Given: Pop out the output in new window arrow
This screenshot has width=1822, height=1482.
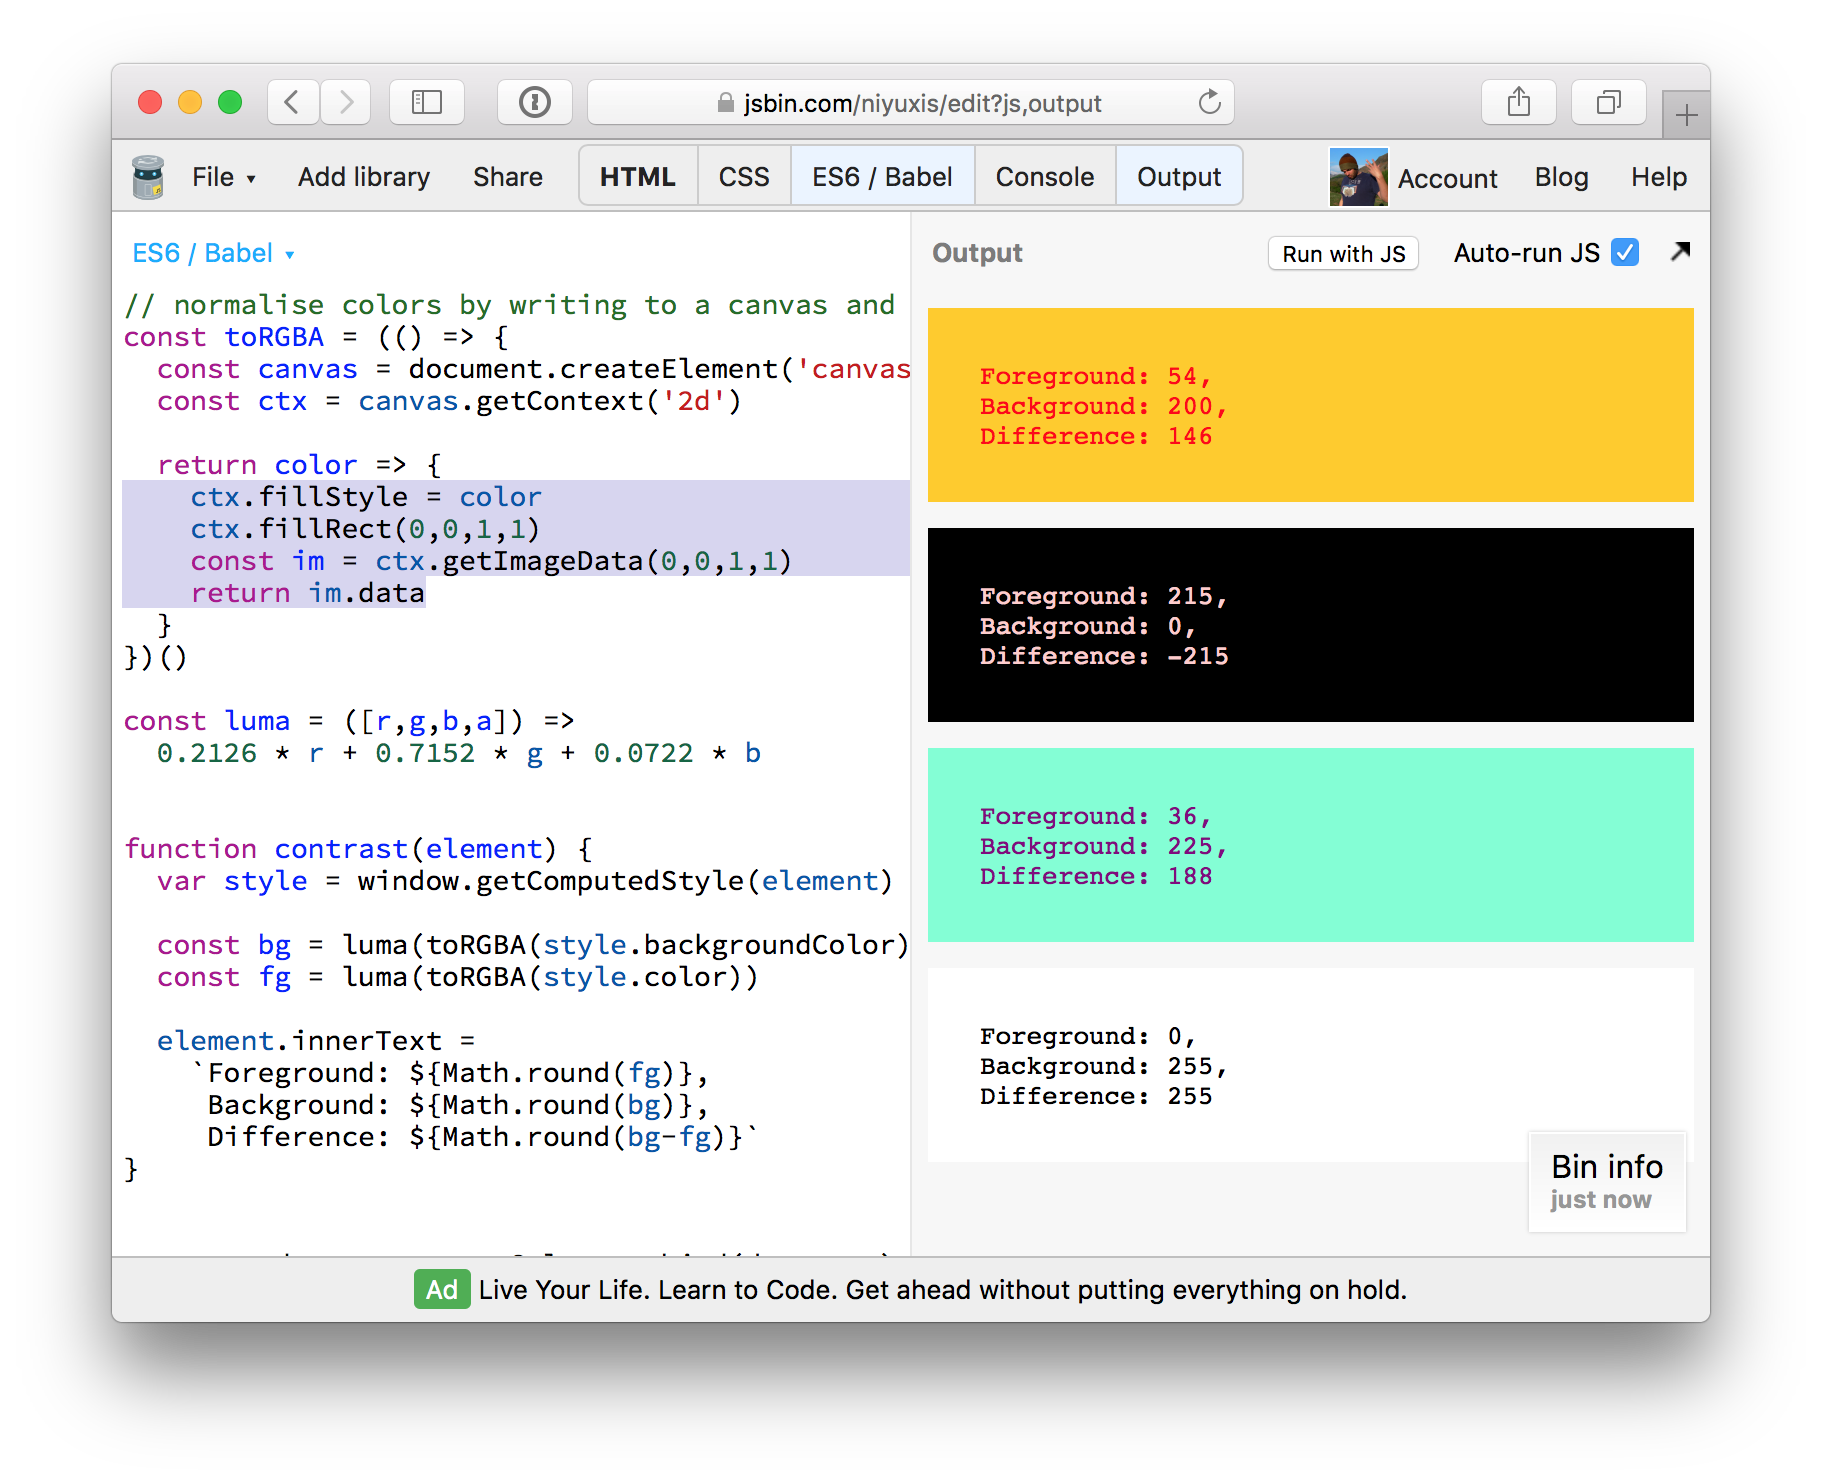Looking at the screenshot, I should [x=1680, y=252].
